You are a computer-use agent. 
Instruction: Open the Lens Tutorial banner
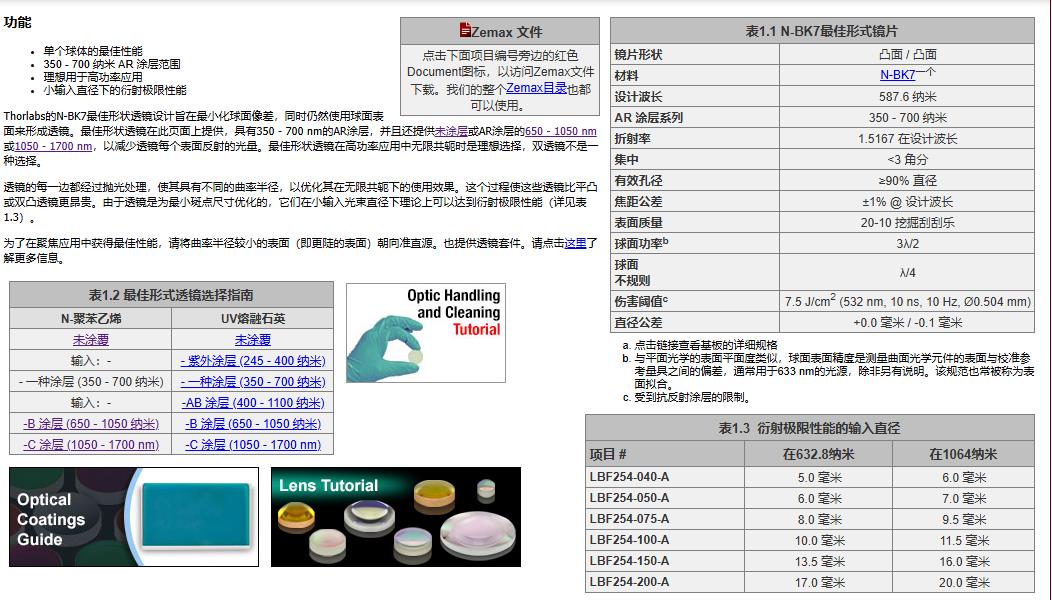point(396,517)
